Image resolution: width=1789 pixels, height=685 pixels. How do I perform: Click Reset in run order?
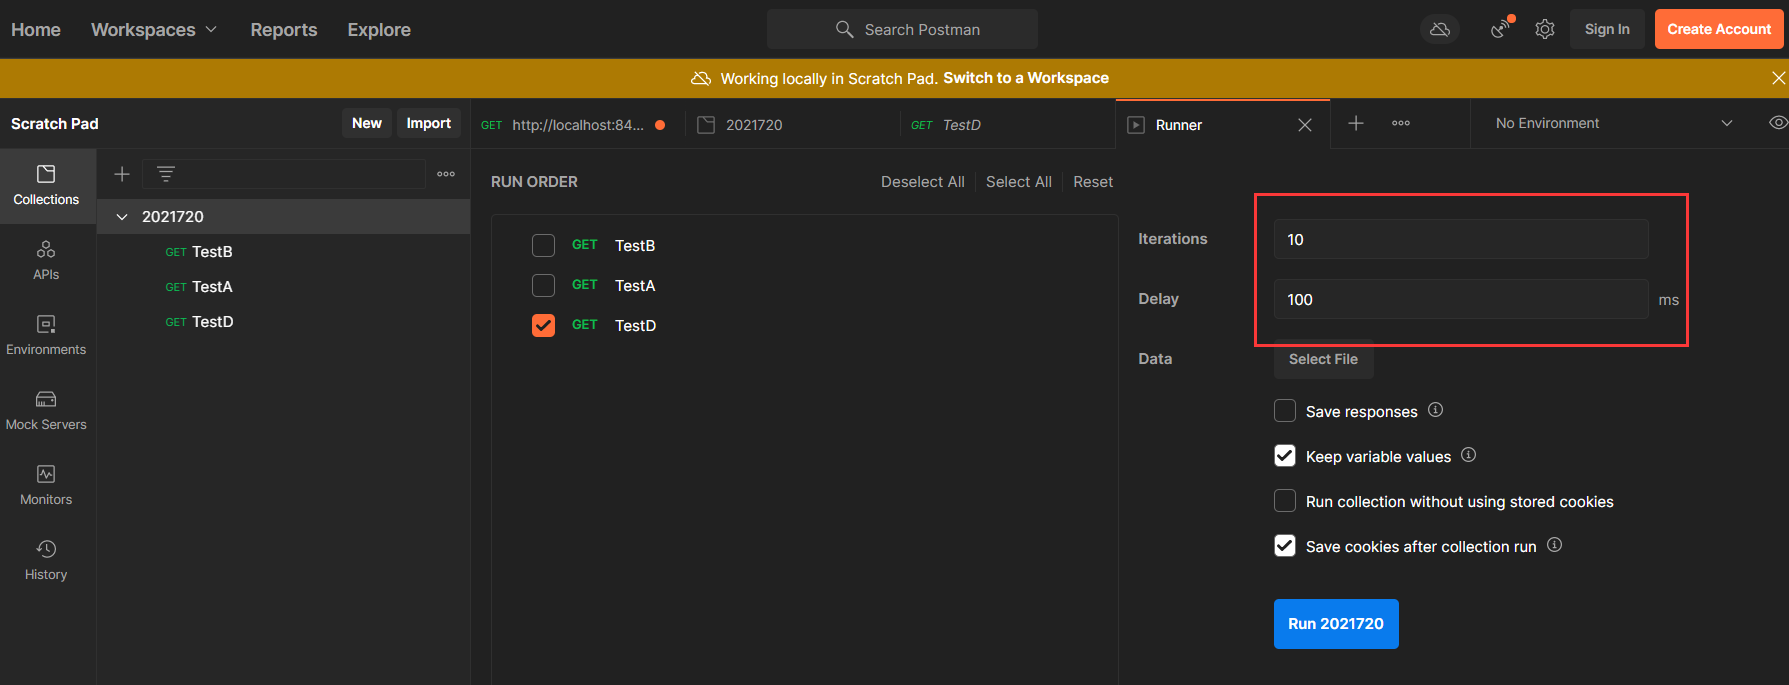(x=1093, y=182)
